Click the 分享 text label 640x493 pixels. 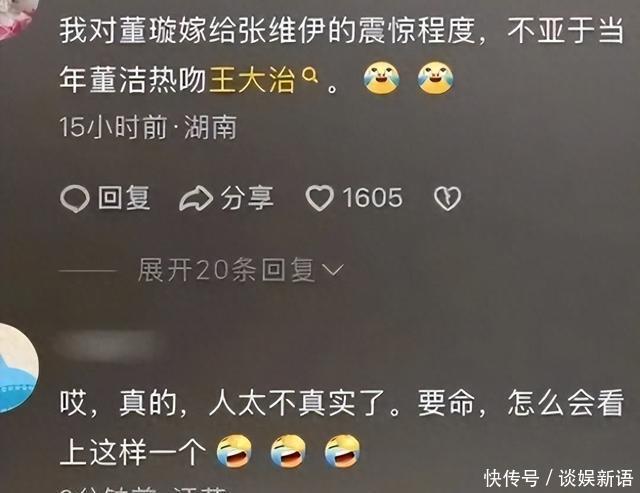click(x=247, y=198)
